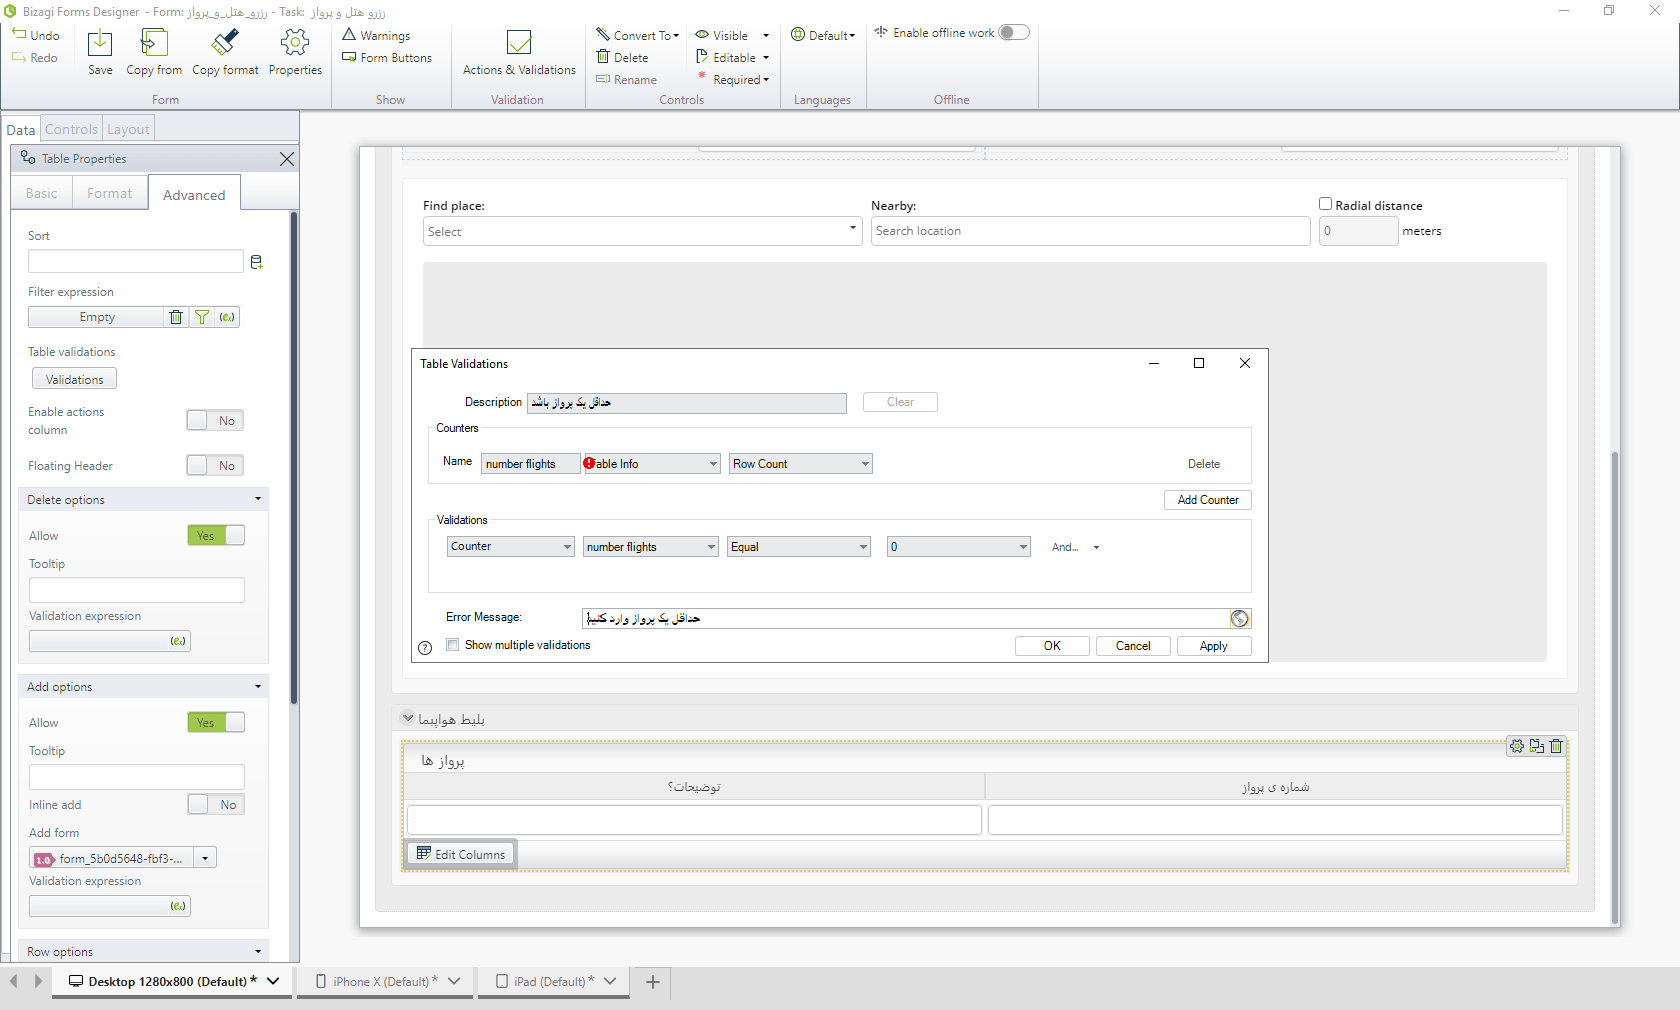This screenshot has width=1680, height=1010.
Task: Open the Counter validation type dropdown
Action: point(510,547)
